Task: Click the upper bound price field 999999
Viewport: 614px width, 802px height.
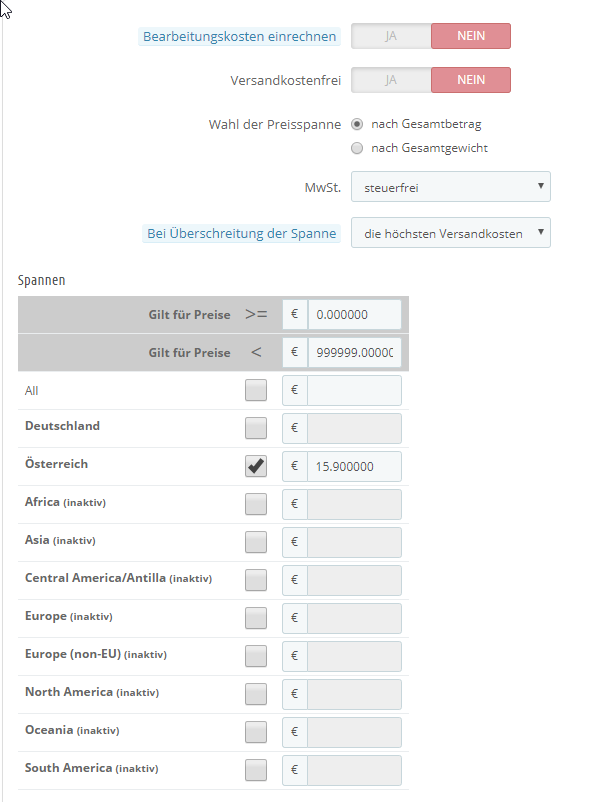Action: pyautogui.click(x=354, y=352)
